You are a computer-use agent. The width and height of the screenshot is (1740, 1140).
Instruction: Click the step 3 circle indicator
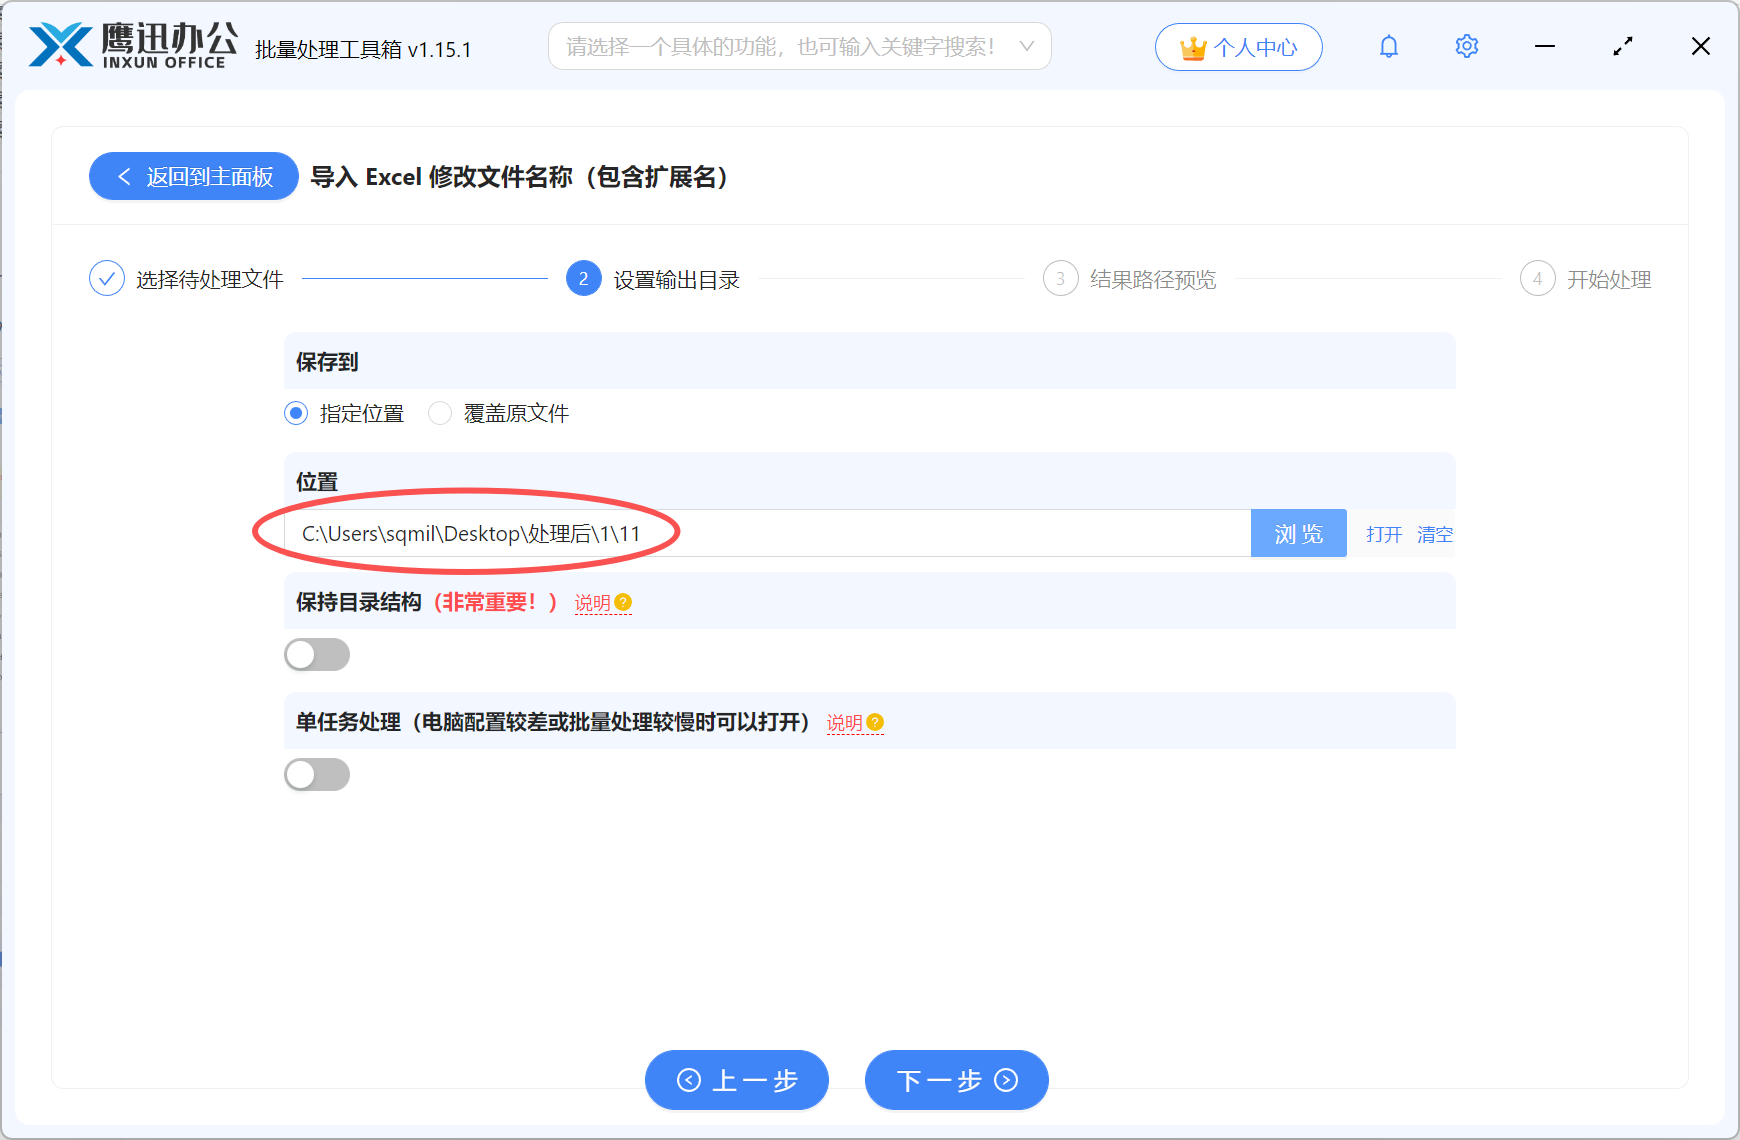[x=1061, y=278]
